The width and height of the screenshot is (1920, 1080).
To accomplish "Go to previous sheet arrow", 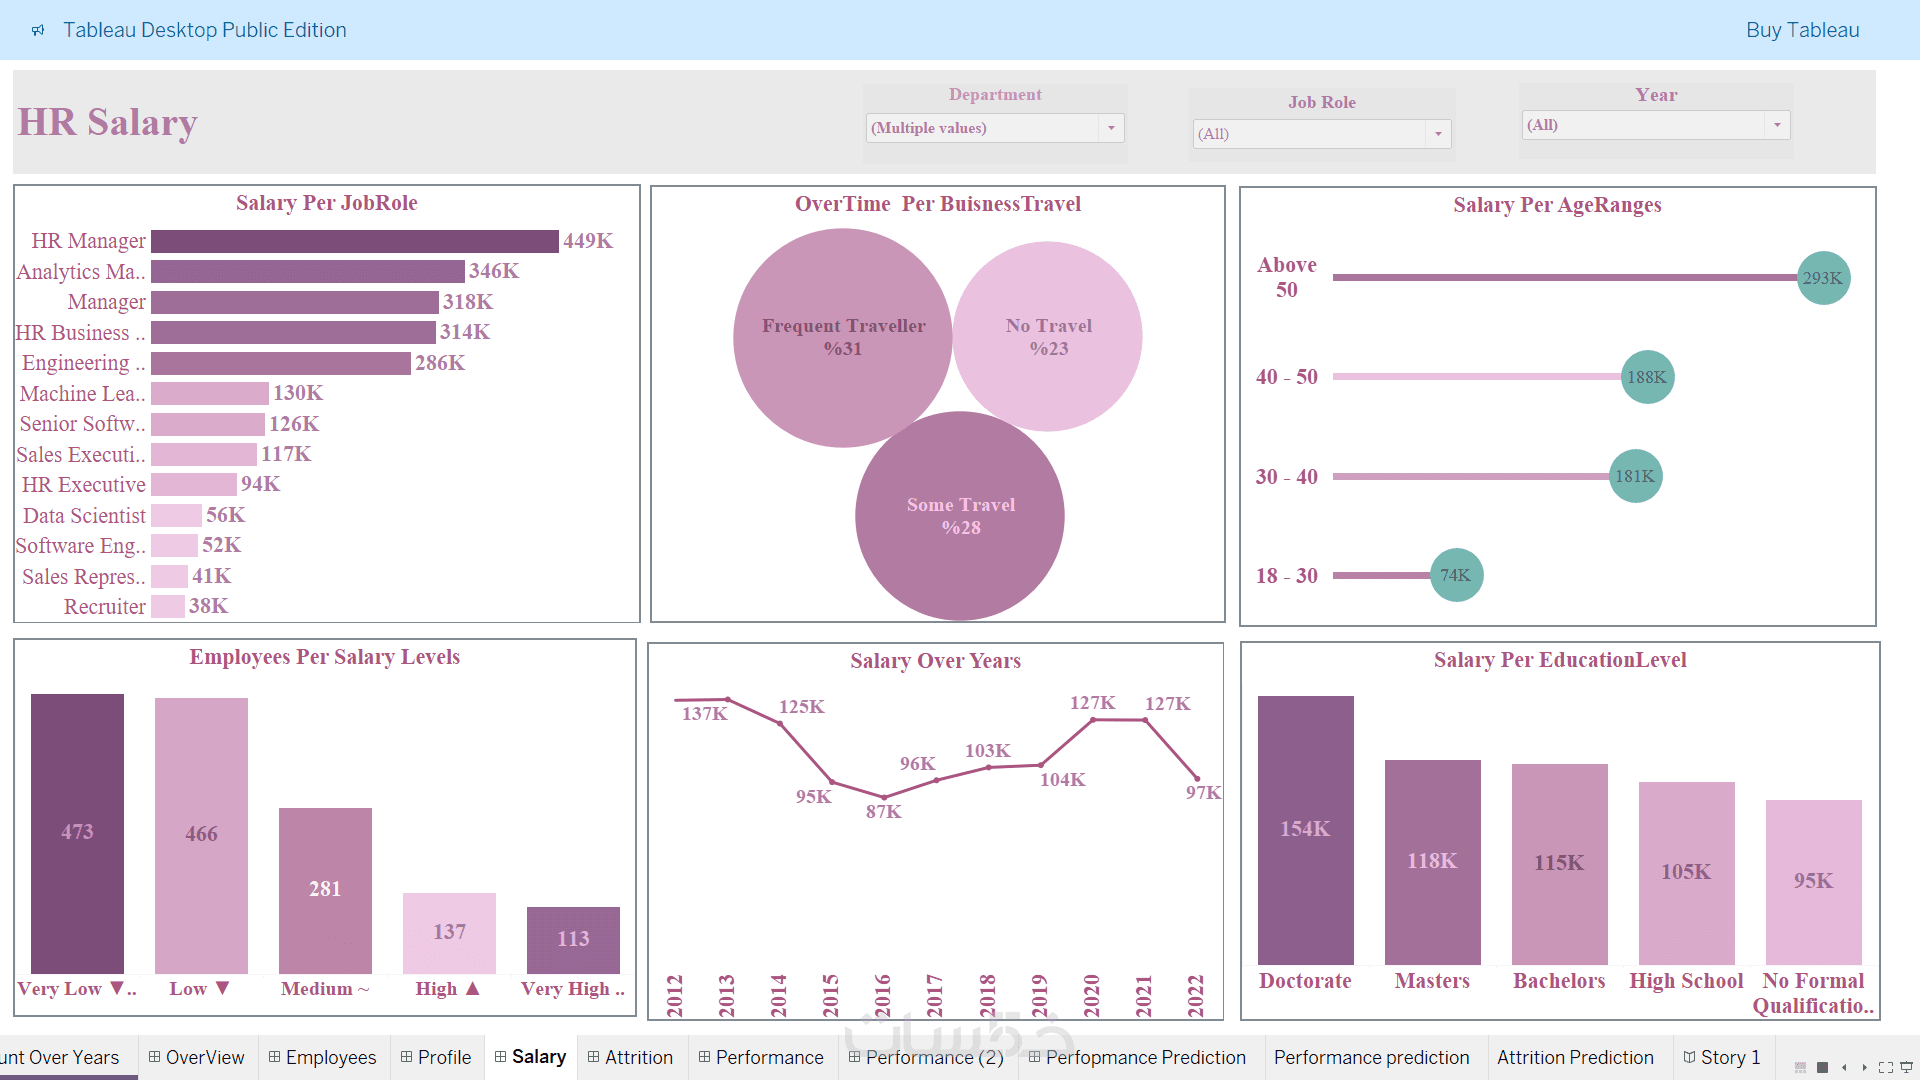I will pyautogui.click(x=1844, y=1067).
